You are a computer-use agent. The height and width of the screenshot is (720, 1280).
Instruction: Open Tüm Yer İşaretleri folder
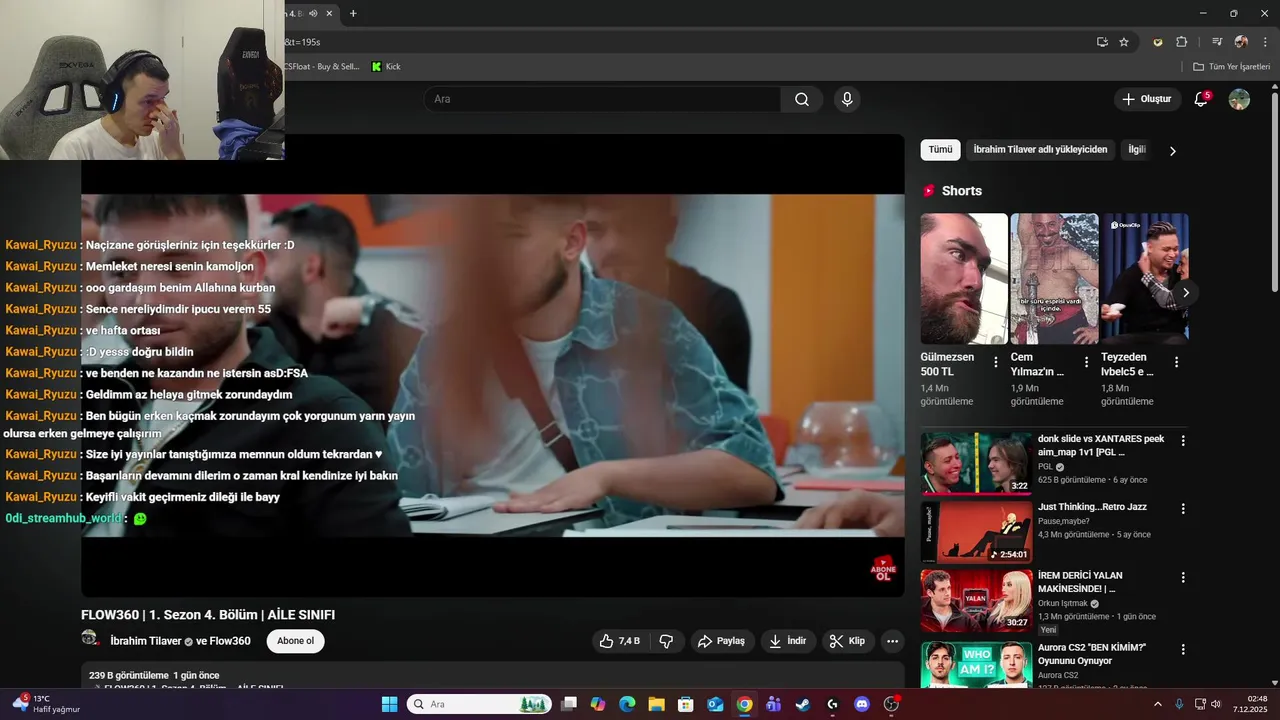(x=1231, y=66)
